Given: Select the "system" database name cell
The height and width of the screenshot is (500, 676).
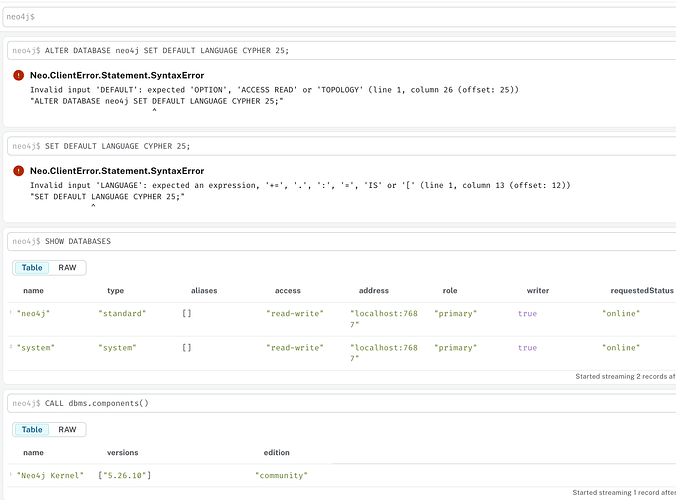Looking at the screenshot, I should point(35,348).
